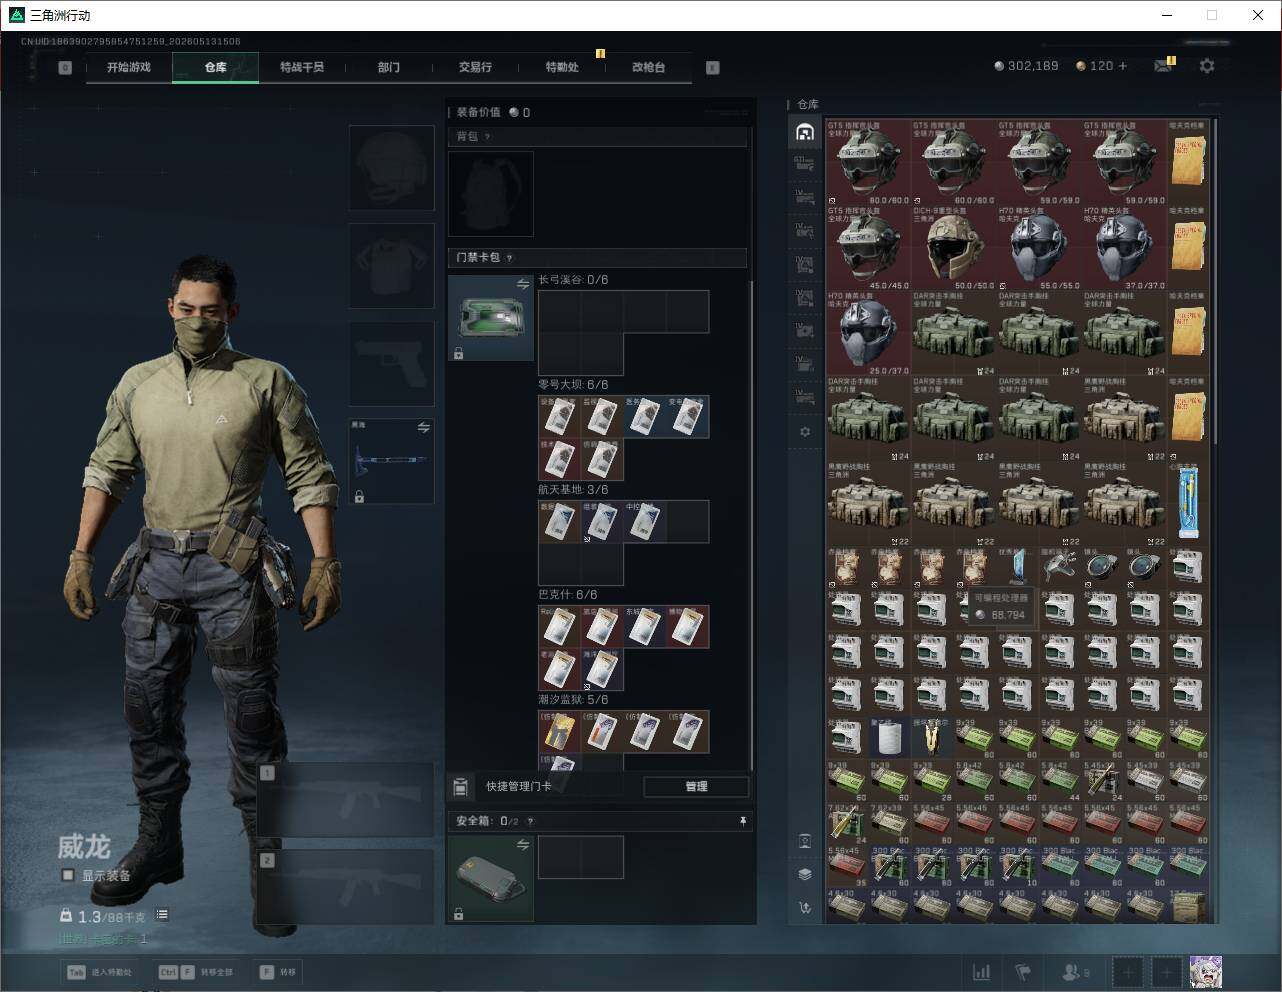Click the Tab 进入特勤处 shortcut button
Viewport: 1282px width, 992px height.
(99, 972)
